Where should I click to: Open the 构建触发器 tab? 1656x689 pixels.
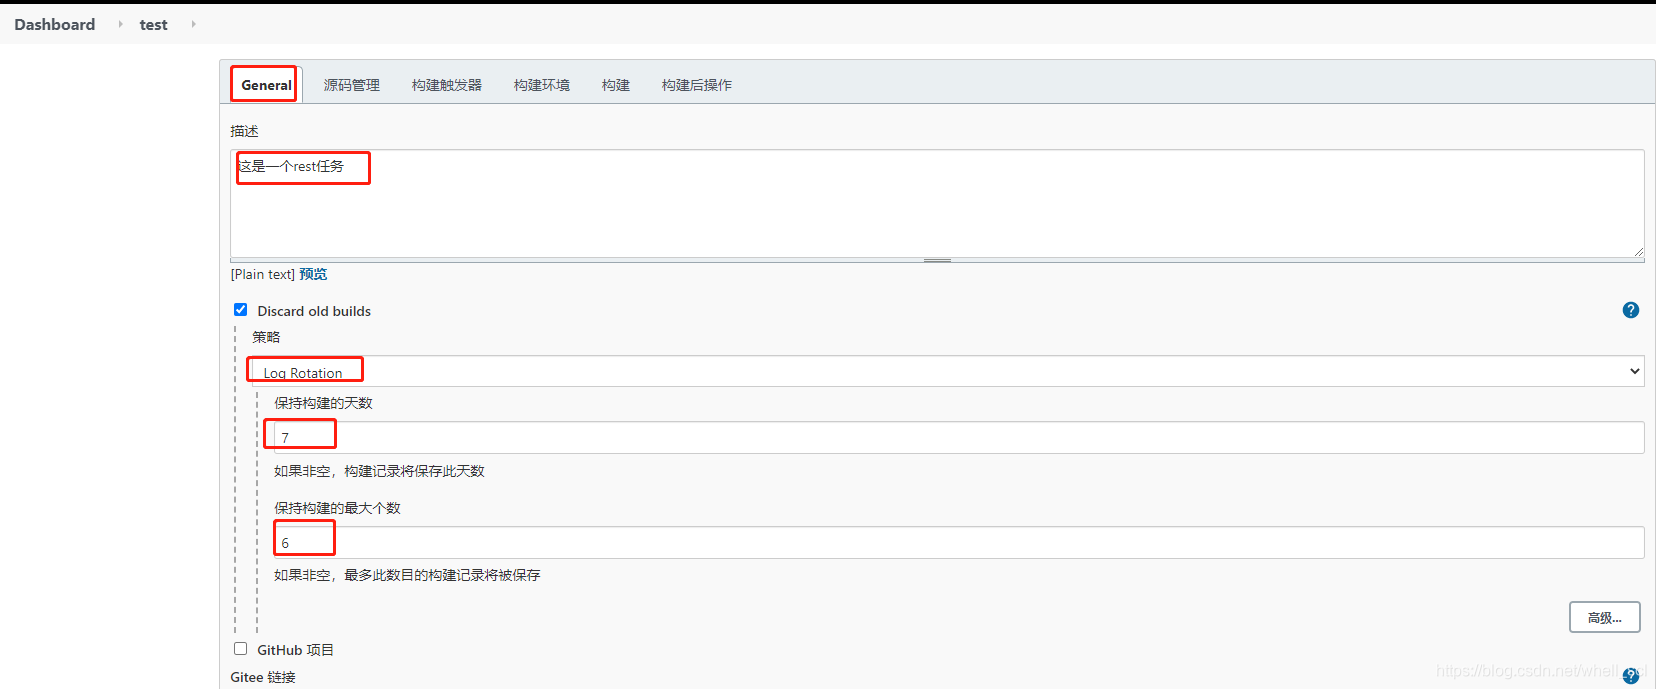pyautogui.click(x=447, y=85)
